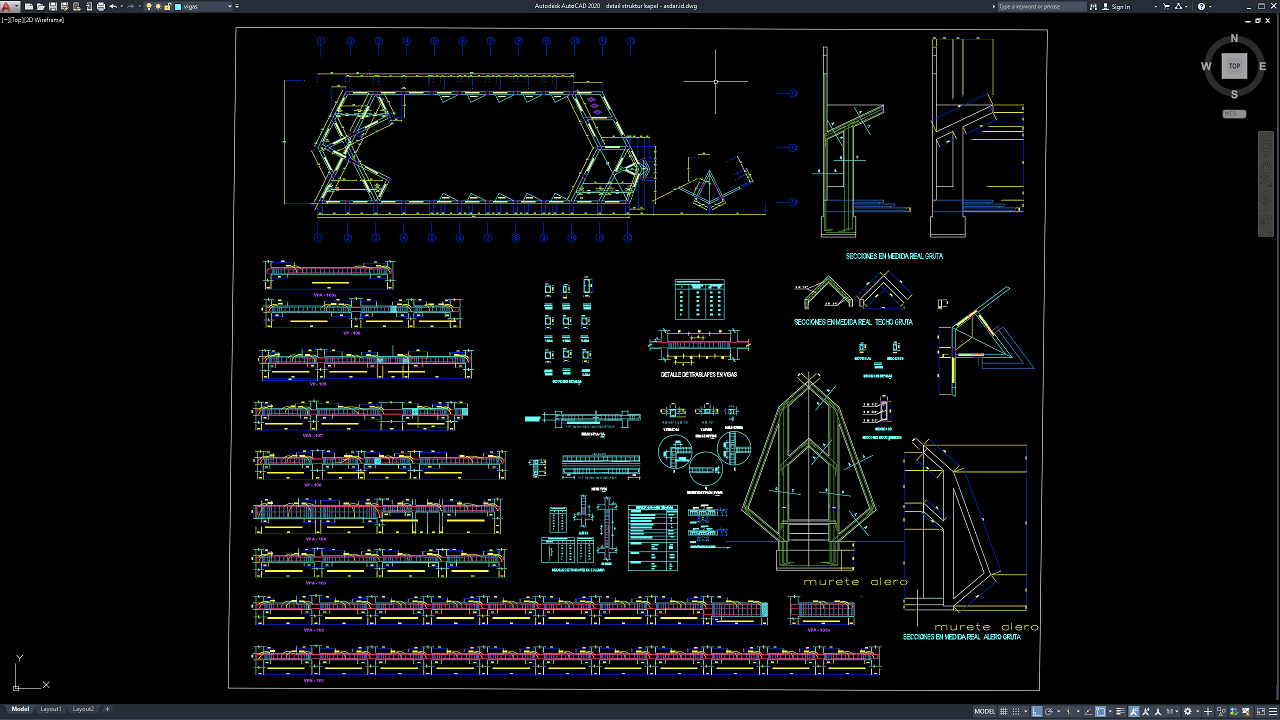Click the Plot printer icon

[x=101, y=7]
